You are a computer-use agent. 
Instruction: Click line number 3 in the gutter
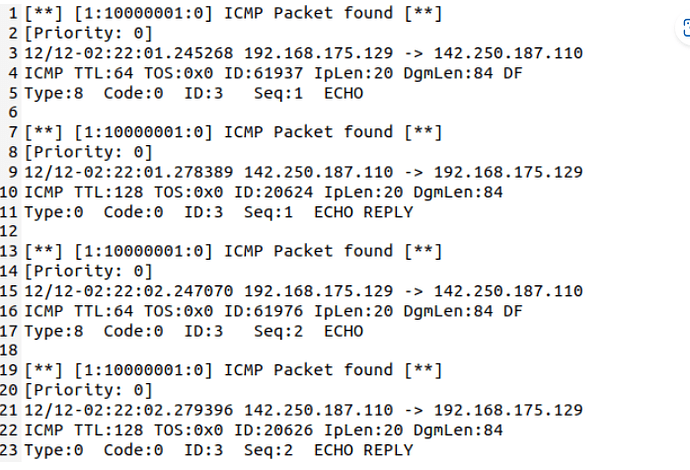click(13, 53)
